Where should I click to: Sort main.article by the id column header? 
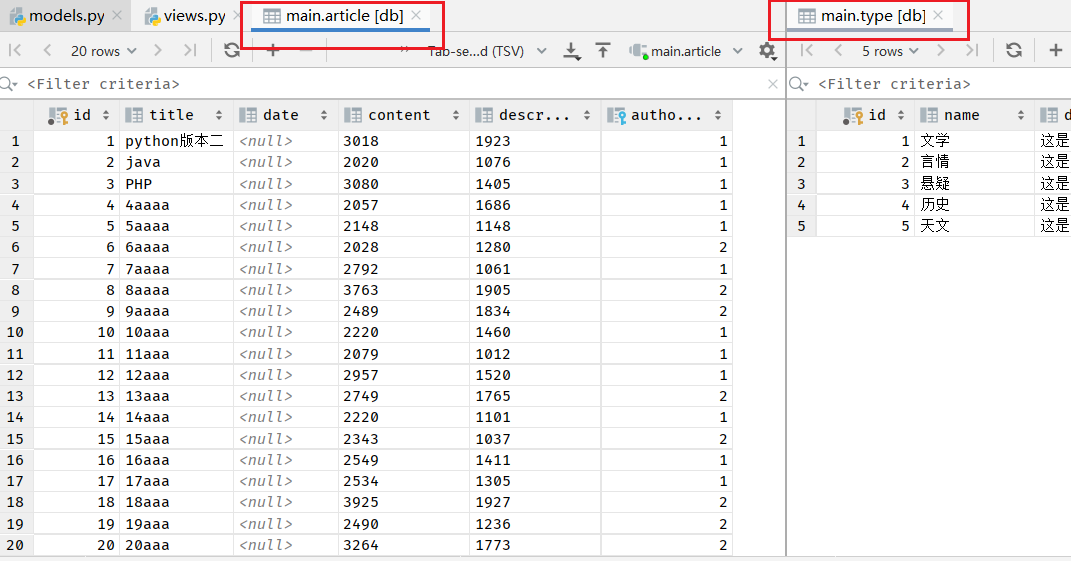pos(76,115)
